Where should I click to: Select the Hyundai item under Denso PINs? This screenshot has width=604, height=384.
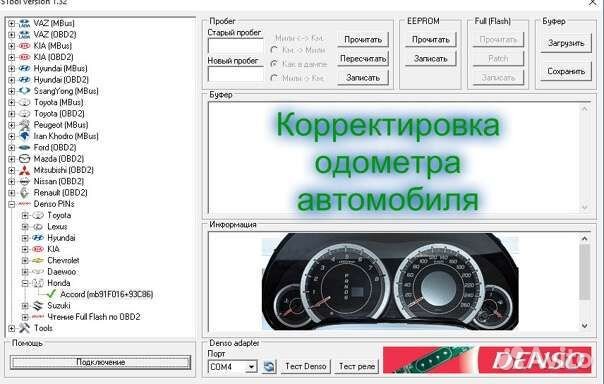(61, 238)
